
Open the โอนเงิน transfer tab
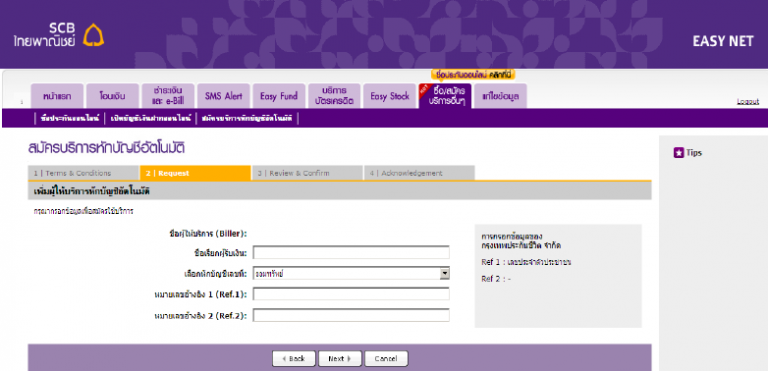click(x=112, y=96)
